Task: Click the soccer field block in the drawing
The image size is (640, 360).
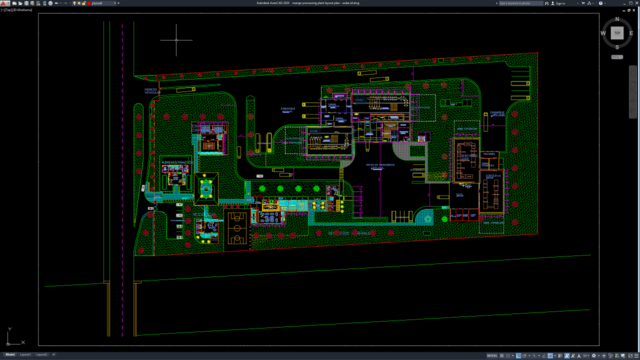Action: click(x=237, y=228)
